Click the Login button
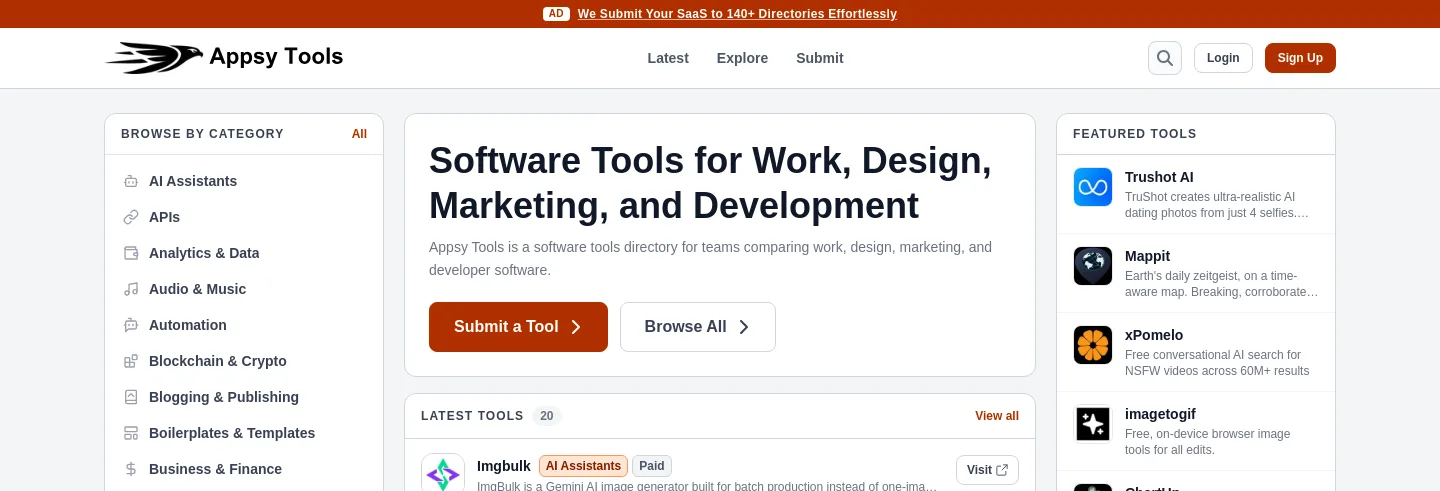1440x491 pixels. coord(1223,58)
